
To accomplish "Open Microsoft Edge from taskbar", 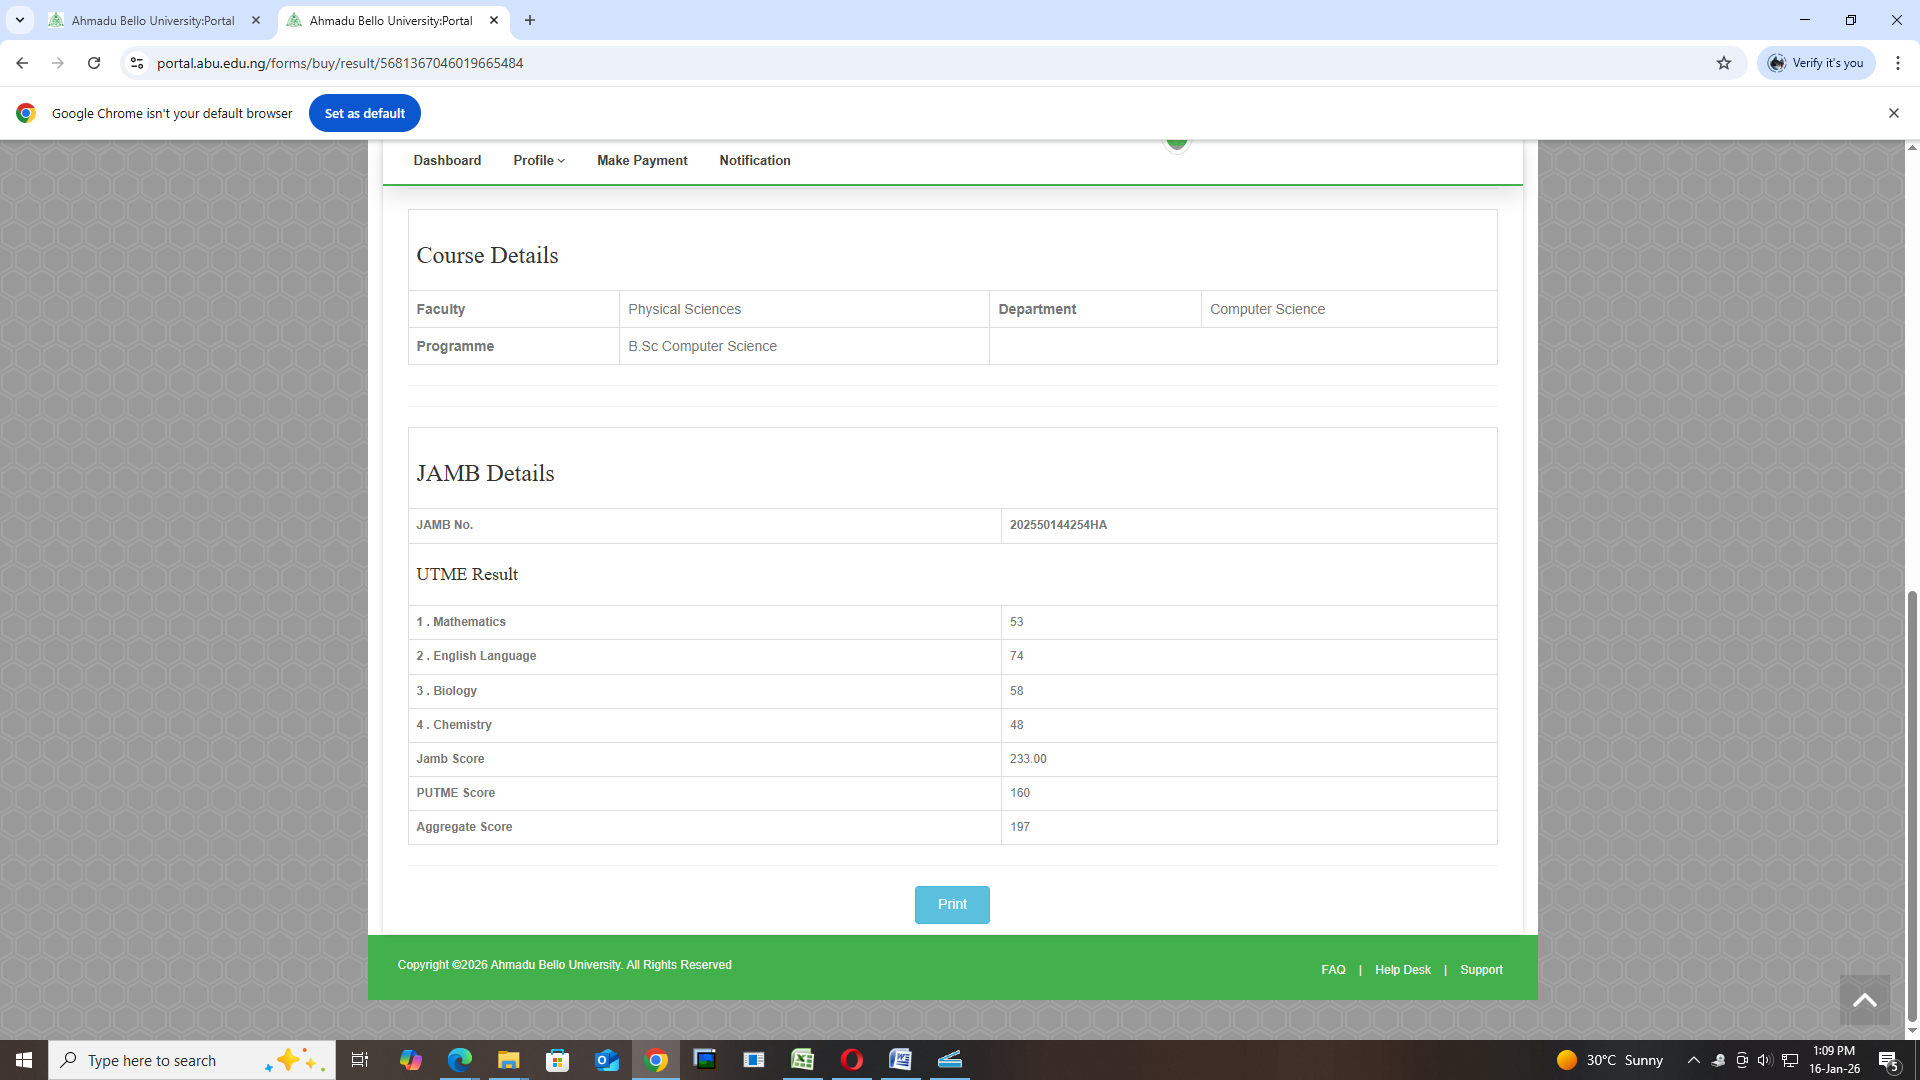I will [459, 1060].
